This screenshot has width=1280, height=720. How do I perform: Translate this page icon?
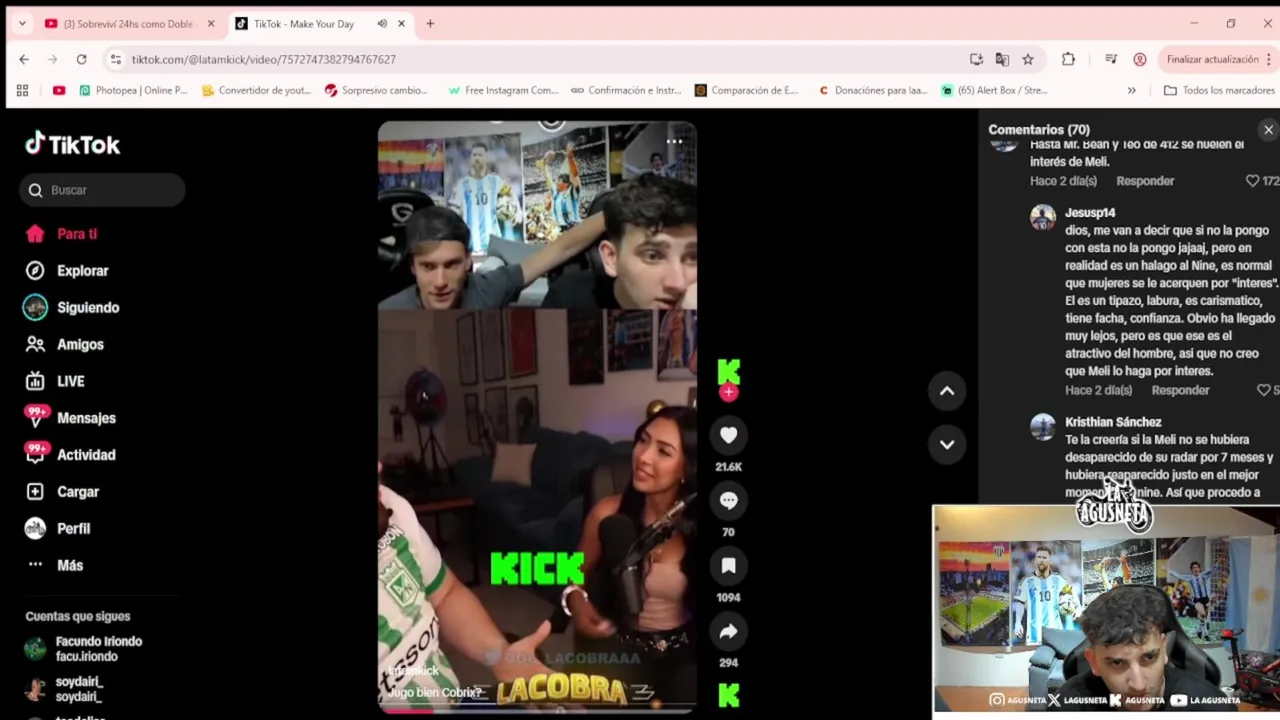point(1002,60)
